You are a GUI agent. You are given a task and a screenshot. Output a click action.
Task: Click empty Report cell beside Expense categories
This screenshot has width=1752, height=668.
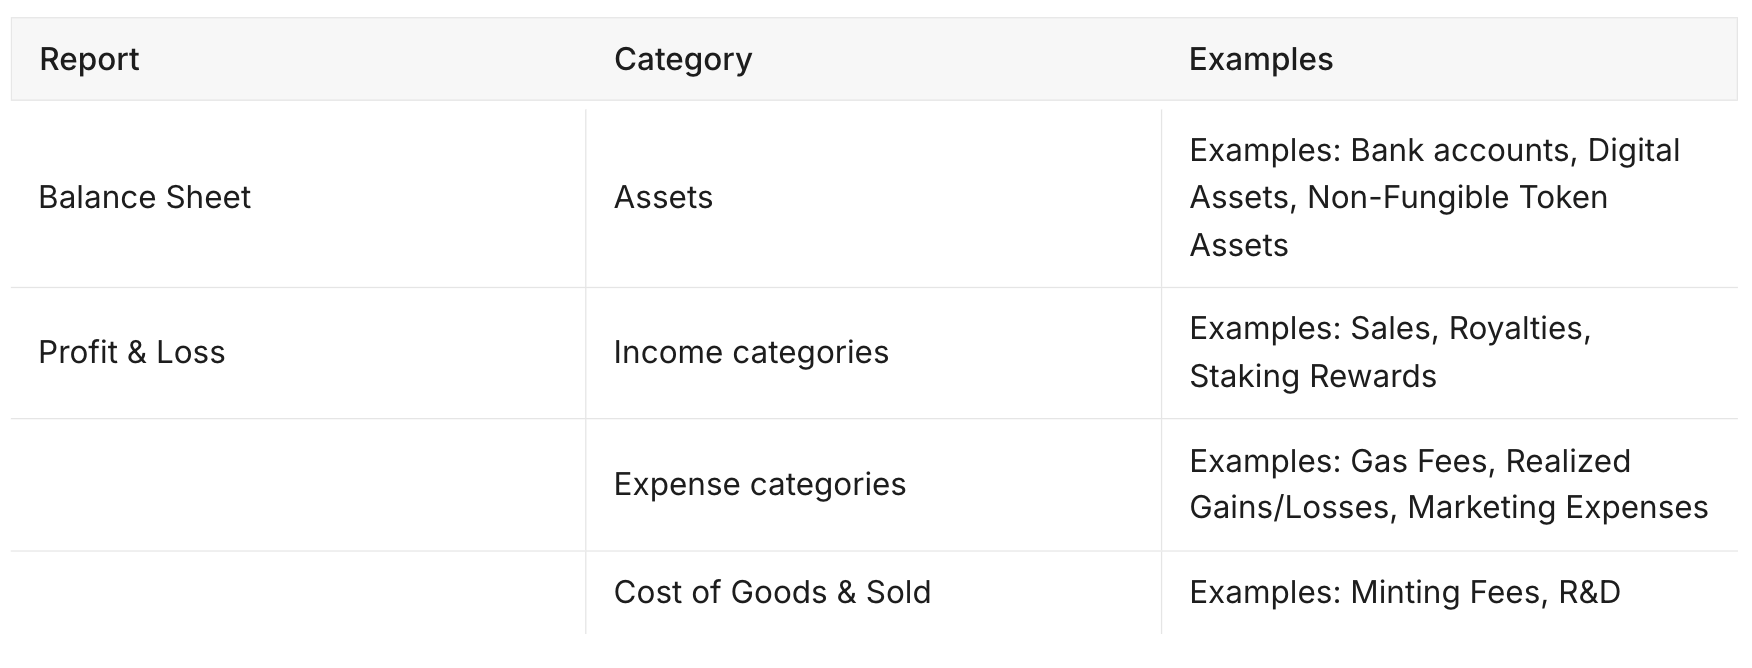coord(297,485)
